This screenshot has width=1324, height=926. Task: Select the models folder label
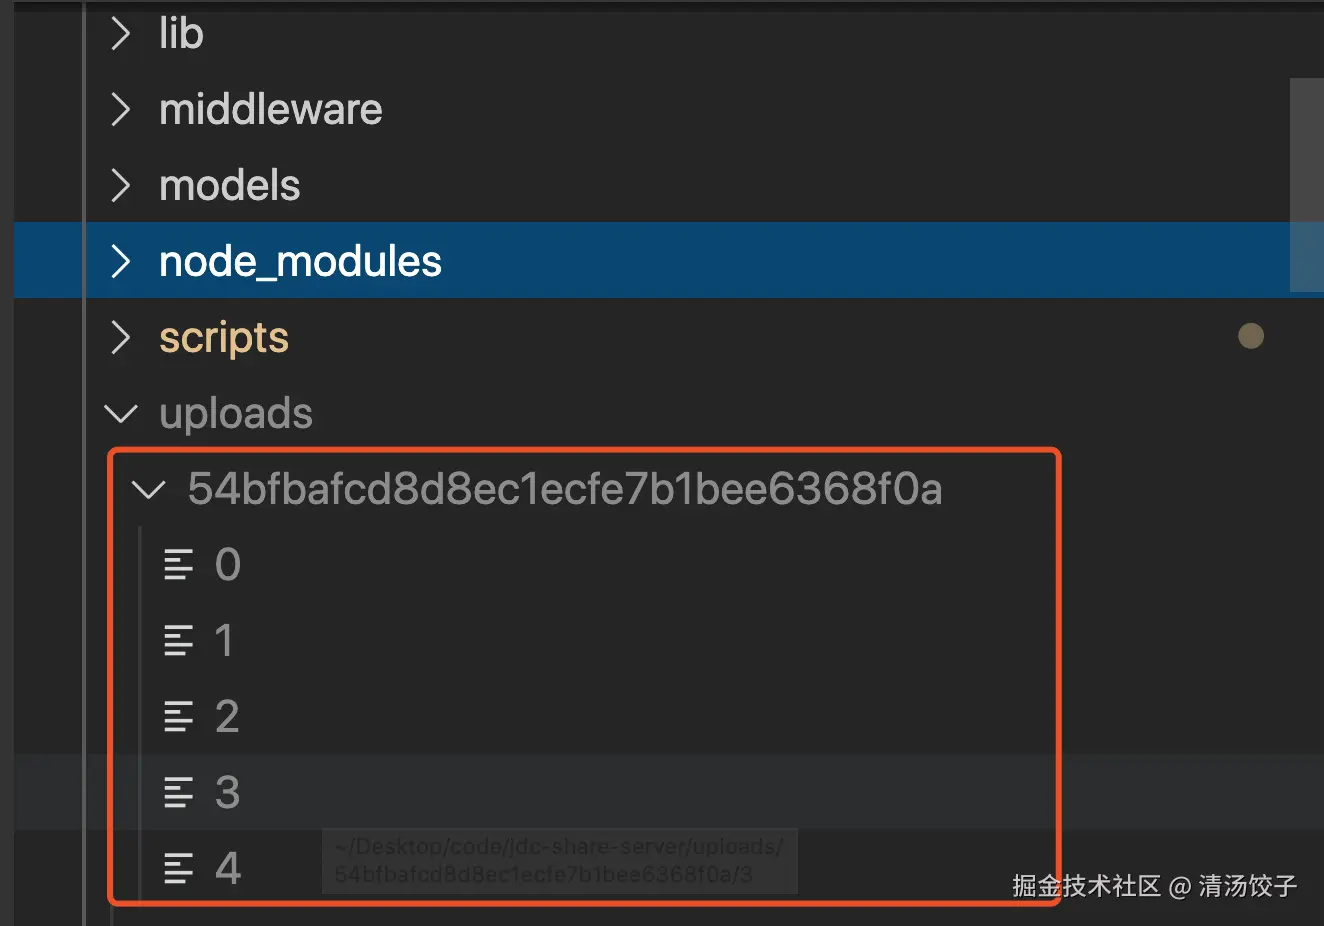229,186
